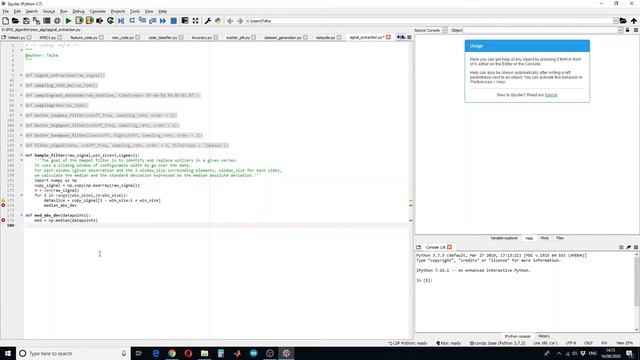Change to parent directory up arrow
The width and height of the screenshot is (640, 360).
pos(634,21)
